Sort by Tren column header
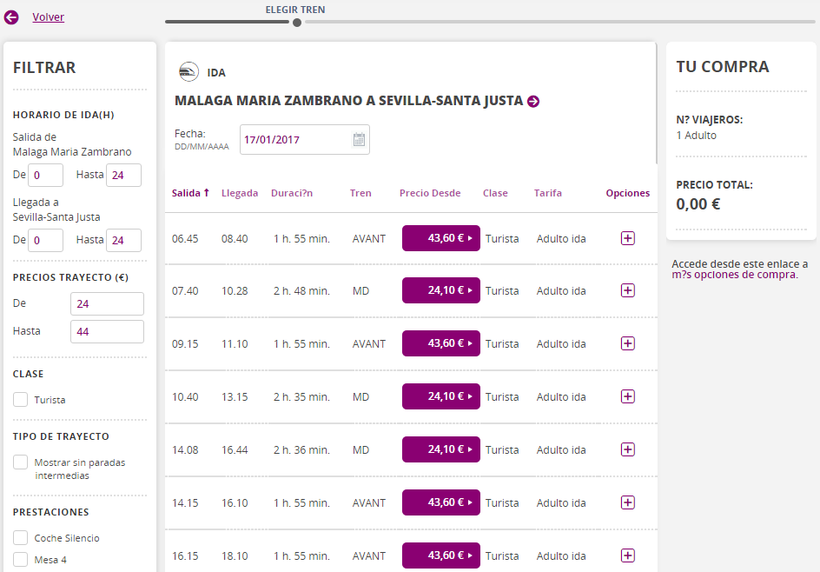This screenshot has height=572, width=820. (360, 193)
